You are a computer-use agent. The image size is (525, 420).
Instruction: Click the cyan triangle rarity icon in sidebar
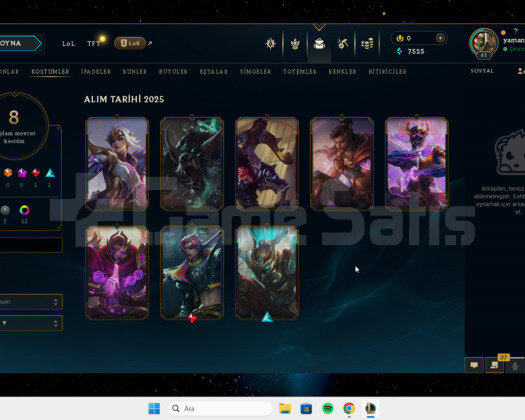point(50,173)
